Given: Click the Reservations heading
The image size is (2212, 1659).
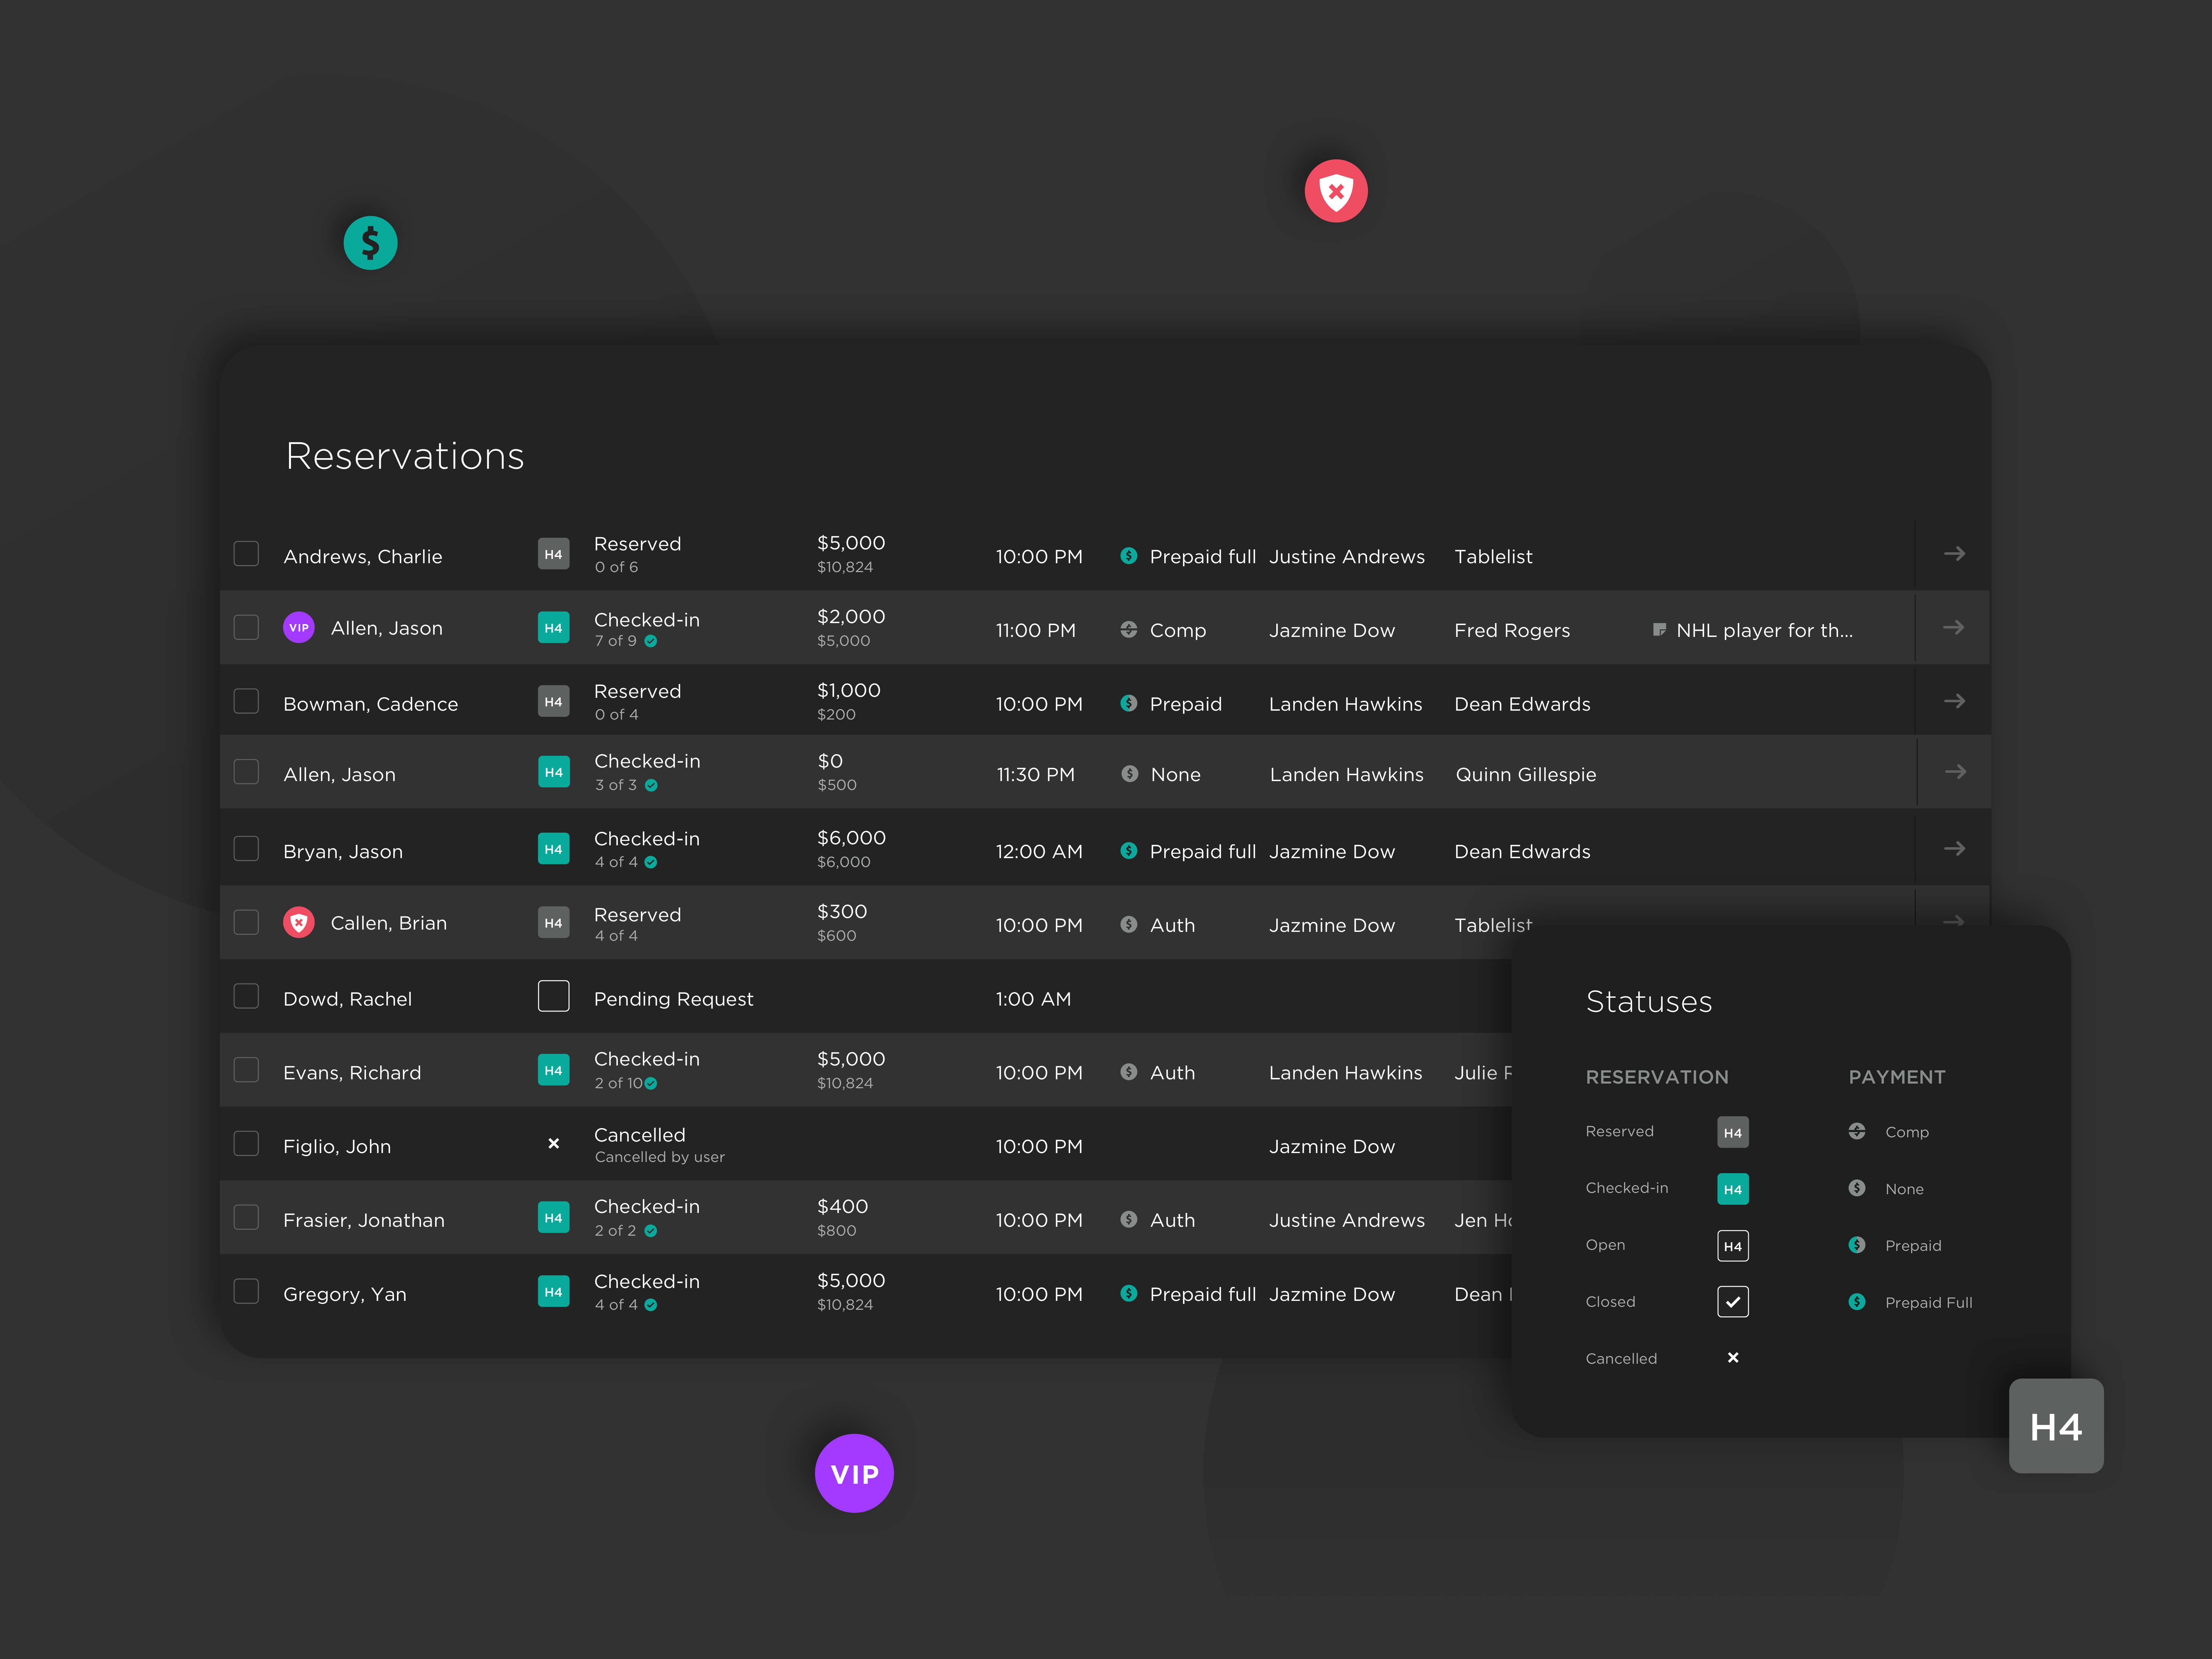Looking at the screenshot, I should tap(405, 457).
